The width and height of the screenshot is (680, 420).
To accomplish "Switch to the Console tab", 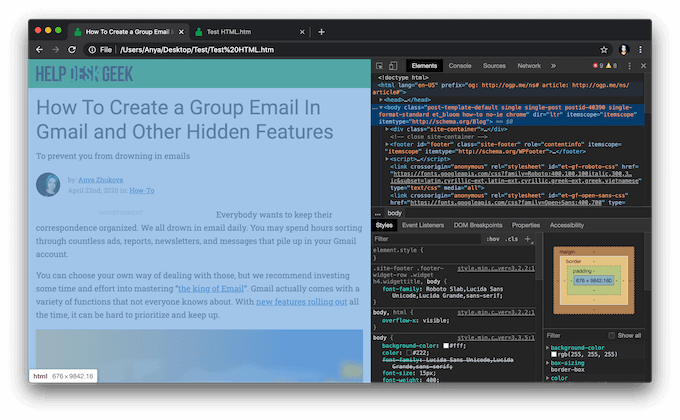I will coord(460,65).
